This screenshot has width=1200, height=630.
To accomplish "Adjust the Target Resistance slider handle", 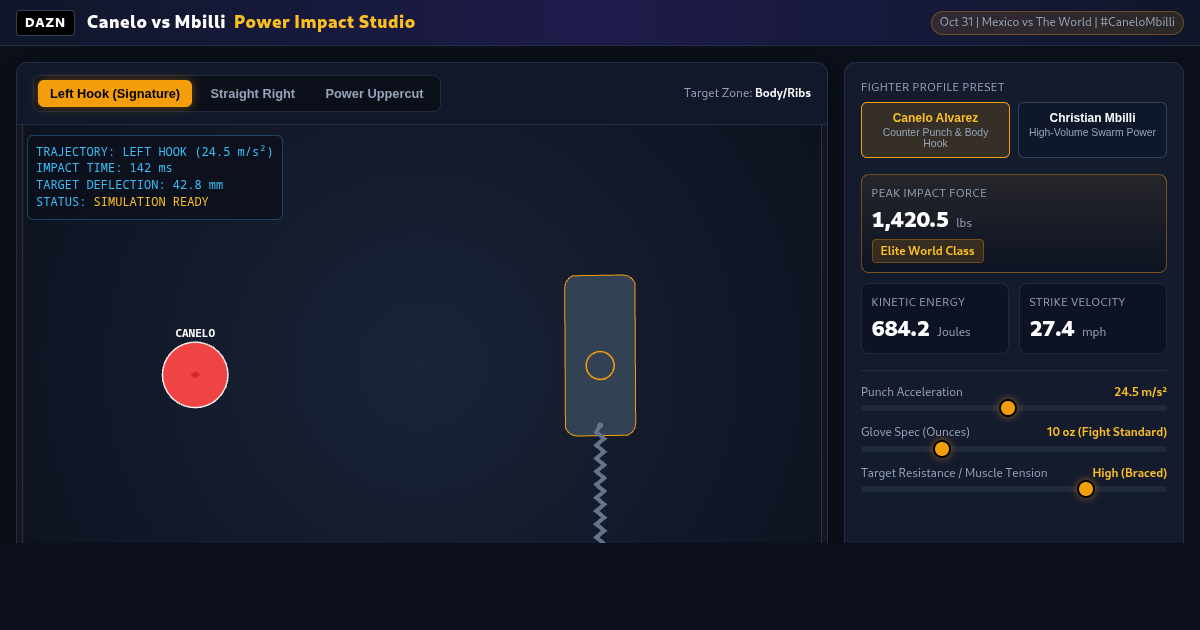I will pyautogui.click(x=1086, y=489).
